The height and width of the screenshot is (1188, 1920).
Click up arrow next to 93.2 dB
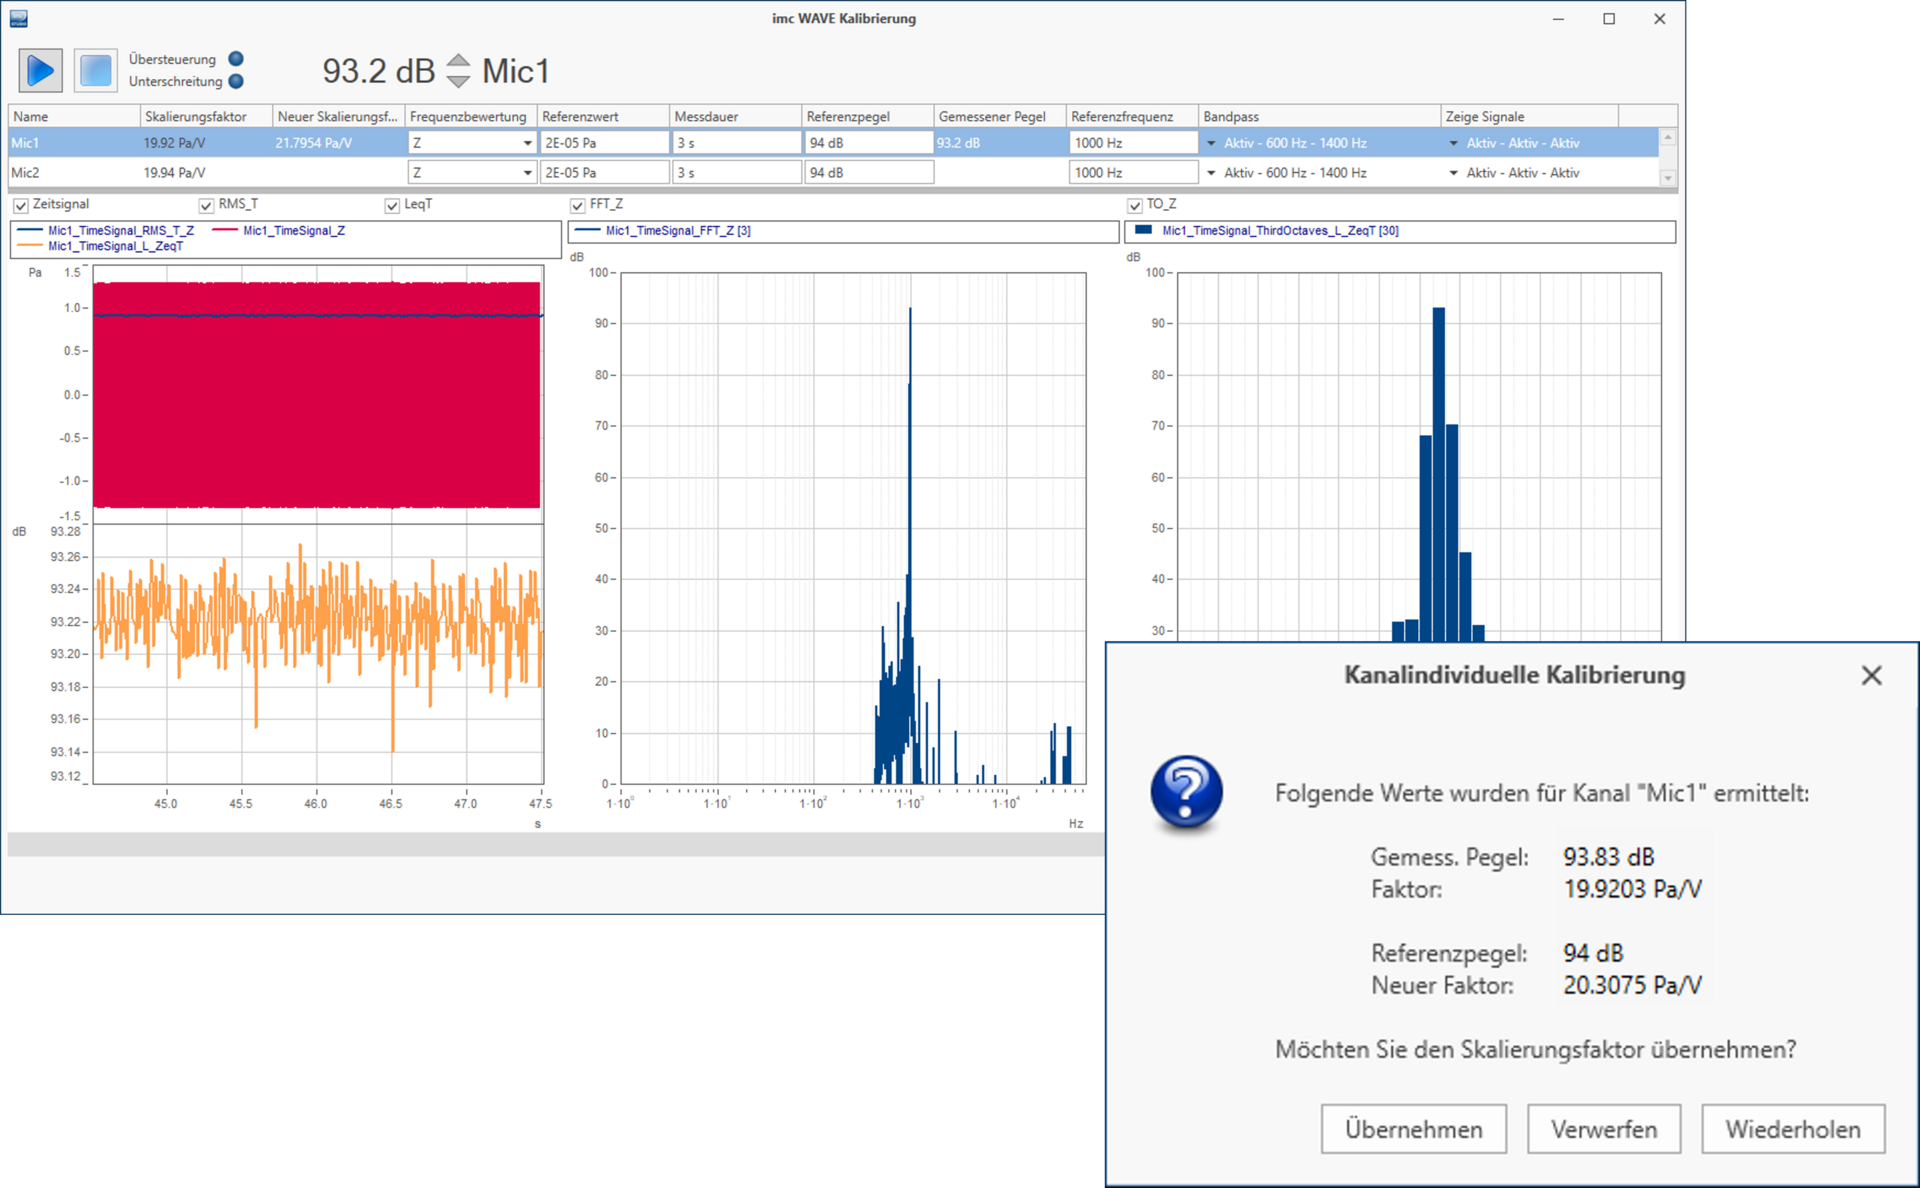pos(458,60)
